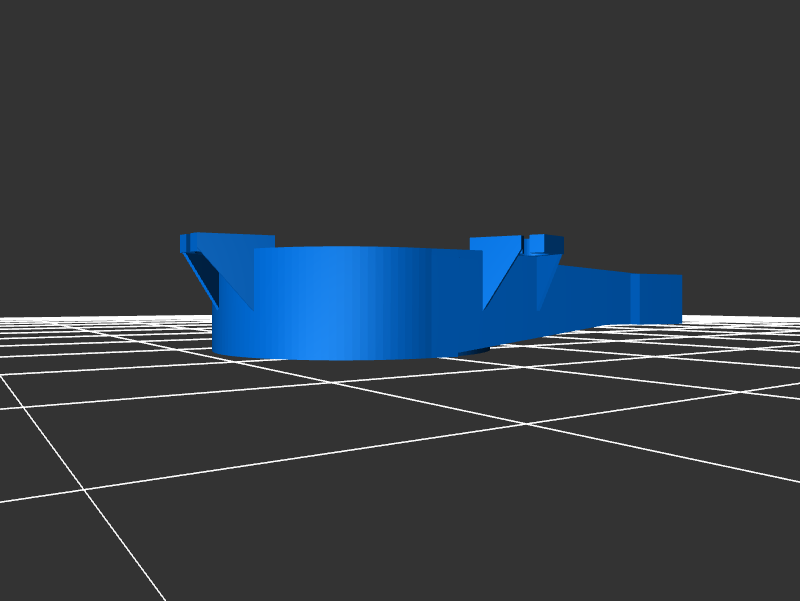800x601 pixels.
Task: Click the small block at the model's top-left corner
Action: [184, 243]
